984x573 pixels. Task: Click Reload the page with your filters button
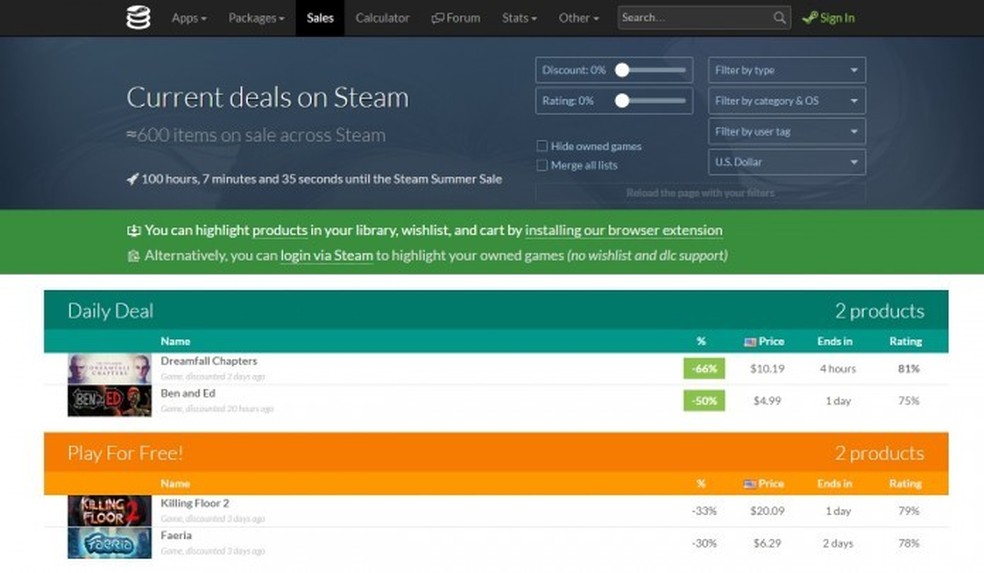[x=700, y=193]
